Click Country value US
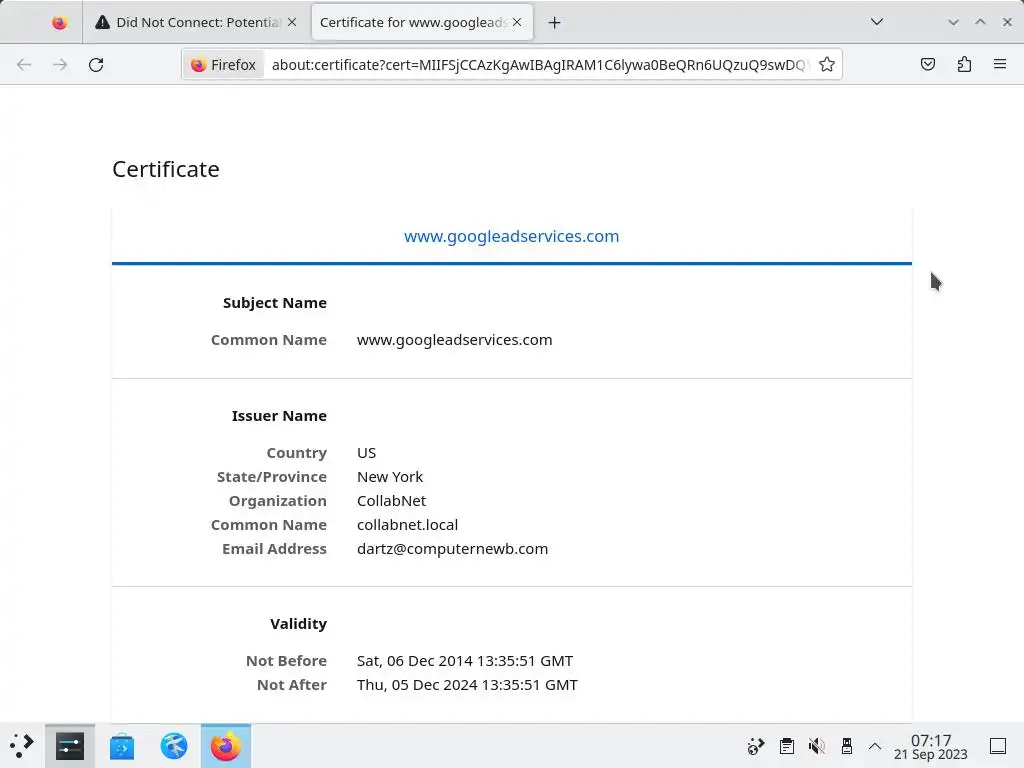 [x=366, y=453]
